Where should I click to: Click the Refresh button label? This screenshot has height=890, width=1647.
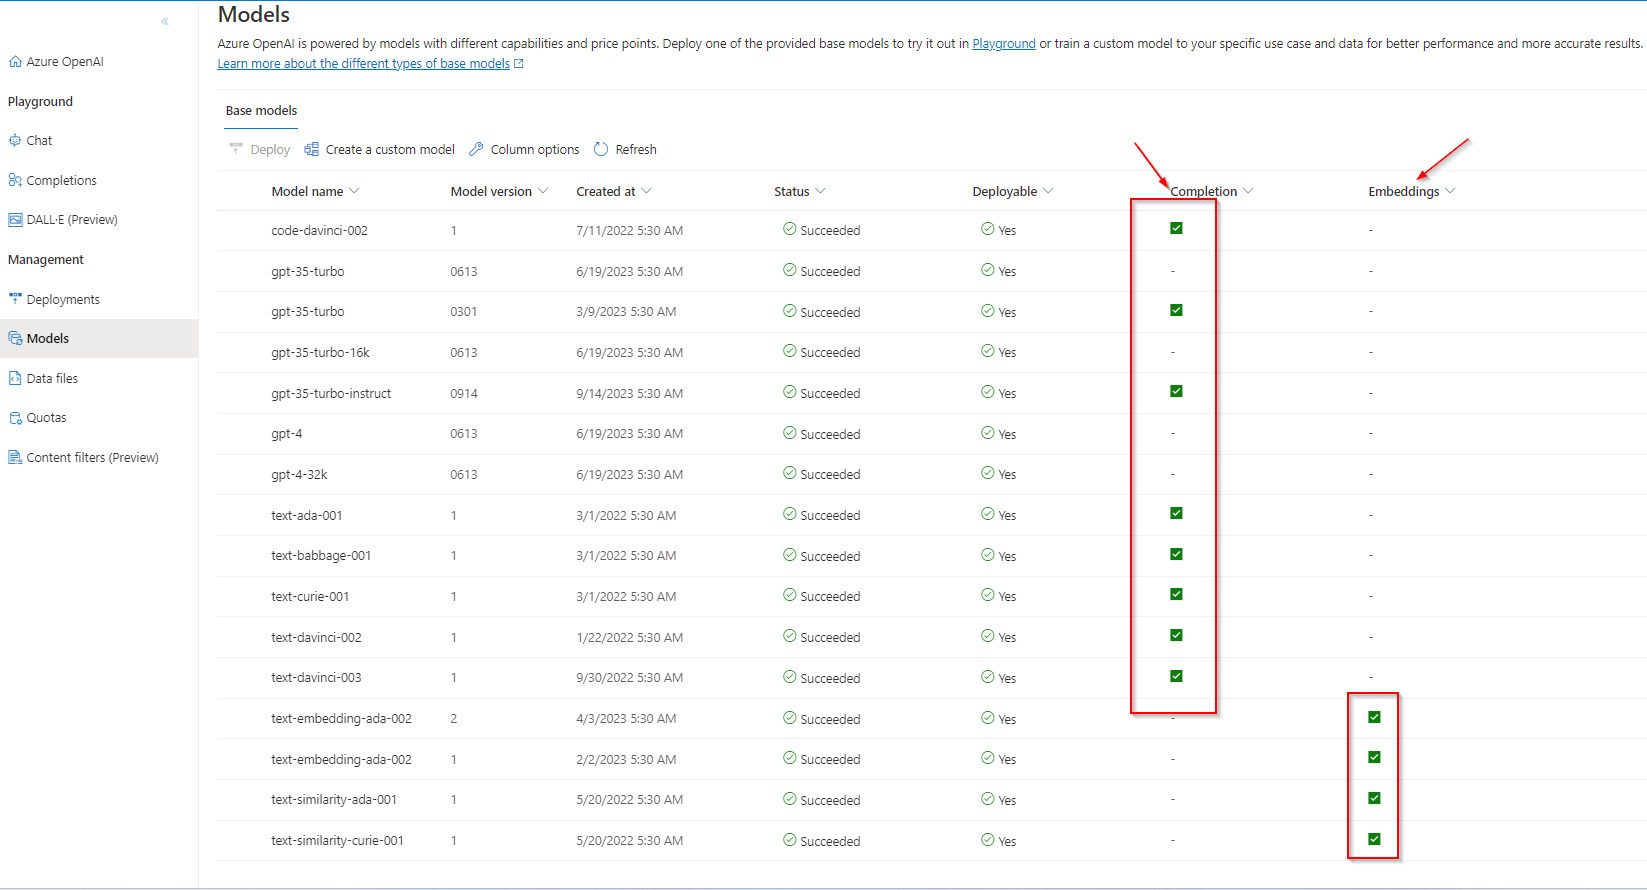636,150
